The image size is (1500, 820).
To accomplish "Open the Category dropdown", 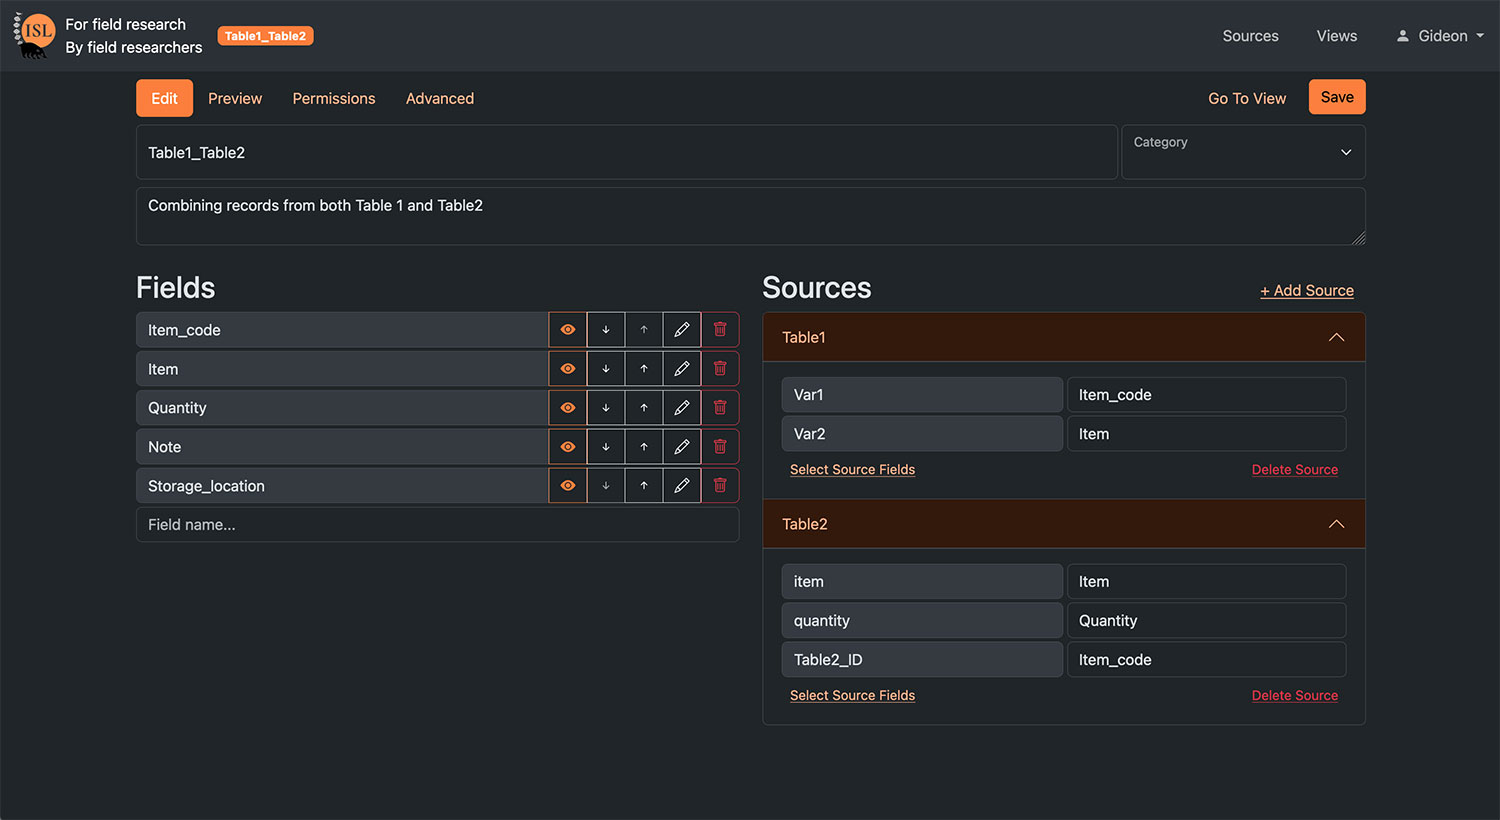I will [1243, 153].
